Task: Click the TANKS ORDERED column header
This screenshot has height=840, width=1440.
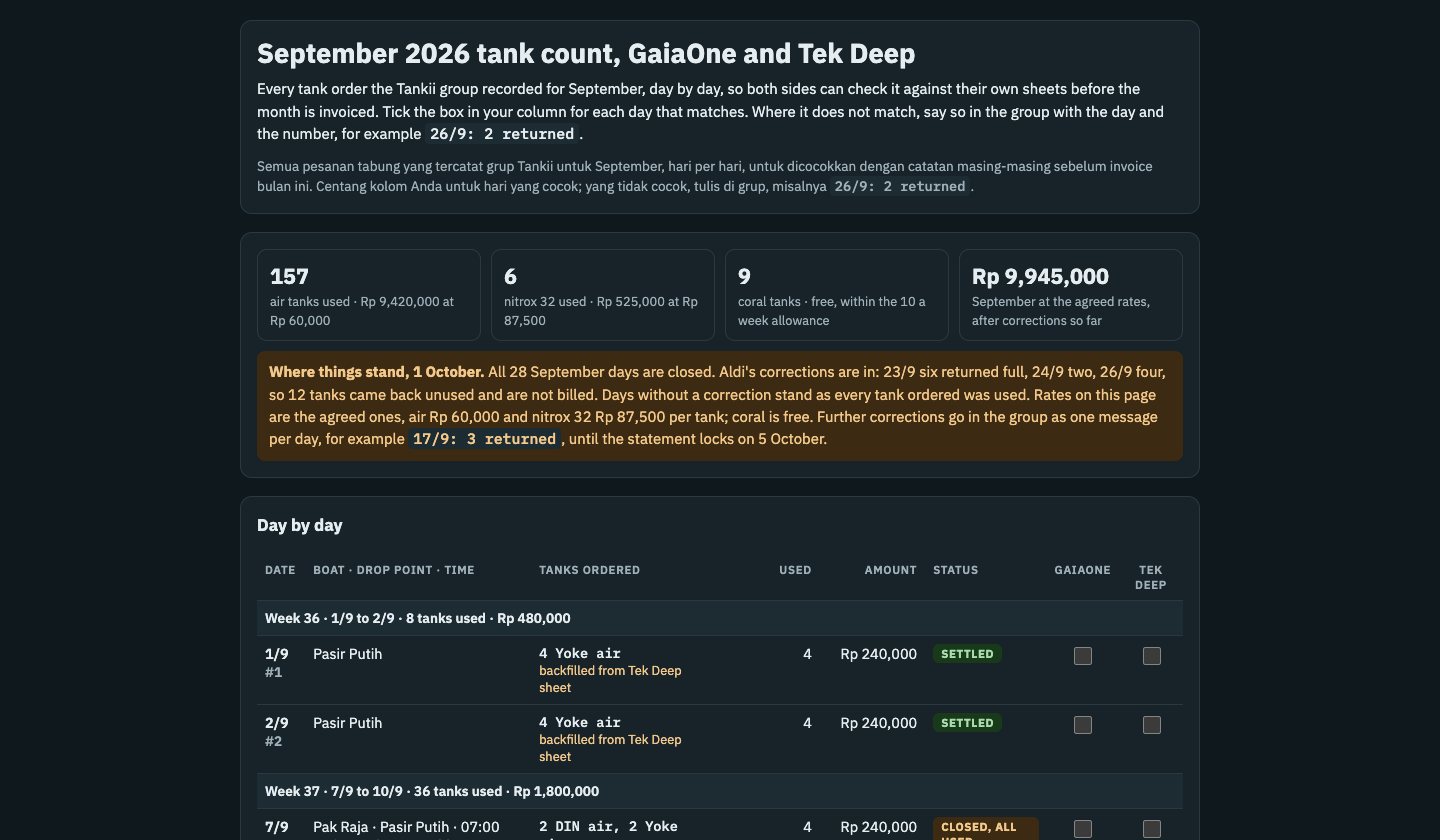Action: (x=589, y=570)
